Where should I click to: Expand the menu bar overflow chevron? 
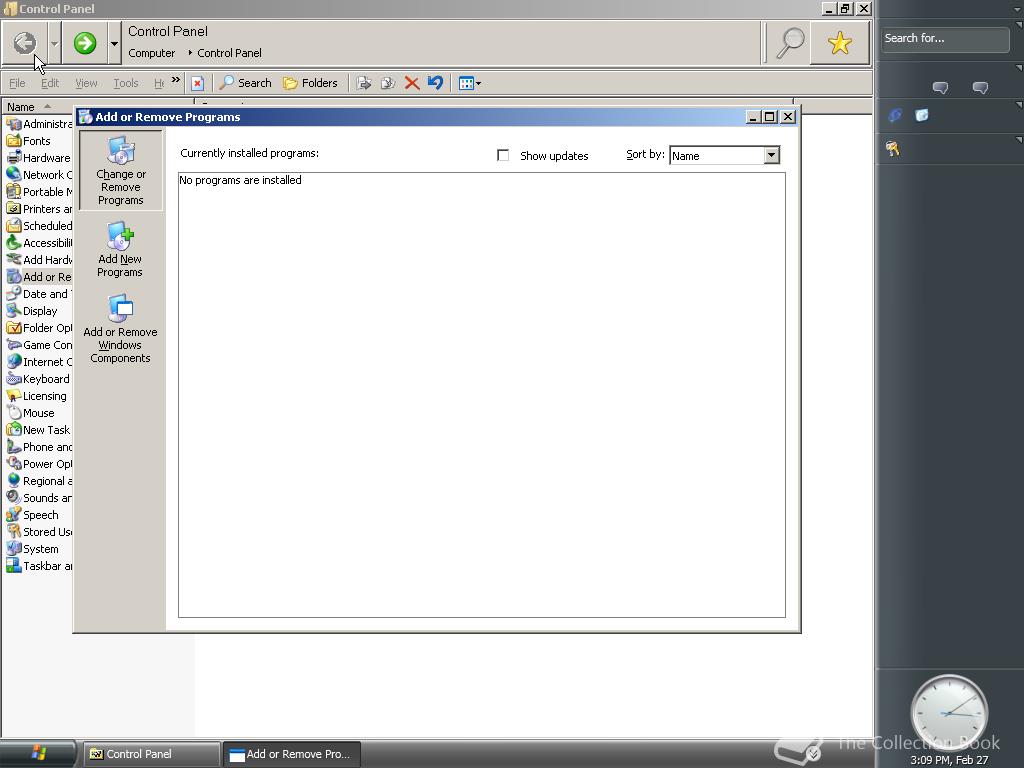click(176, 80)
